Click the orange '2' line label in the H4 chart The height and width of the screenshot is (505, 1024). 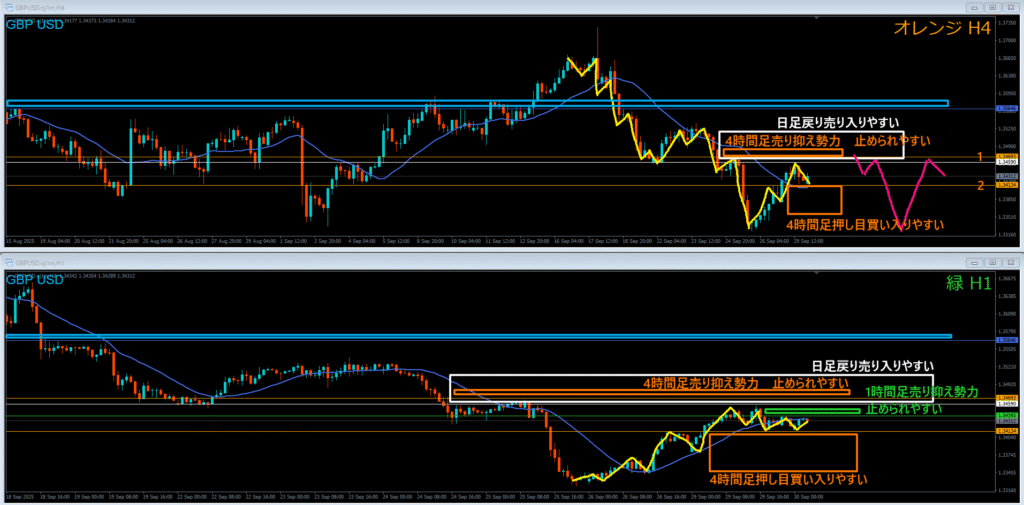click(x=980, y=186)
